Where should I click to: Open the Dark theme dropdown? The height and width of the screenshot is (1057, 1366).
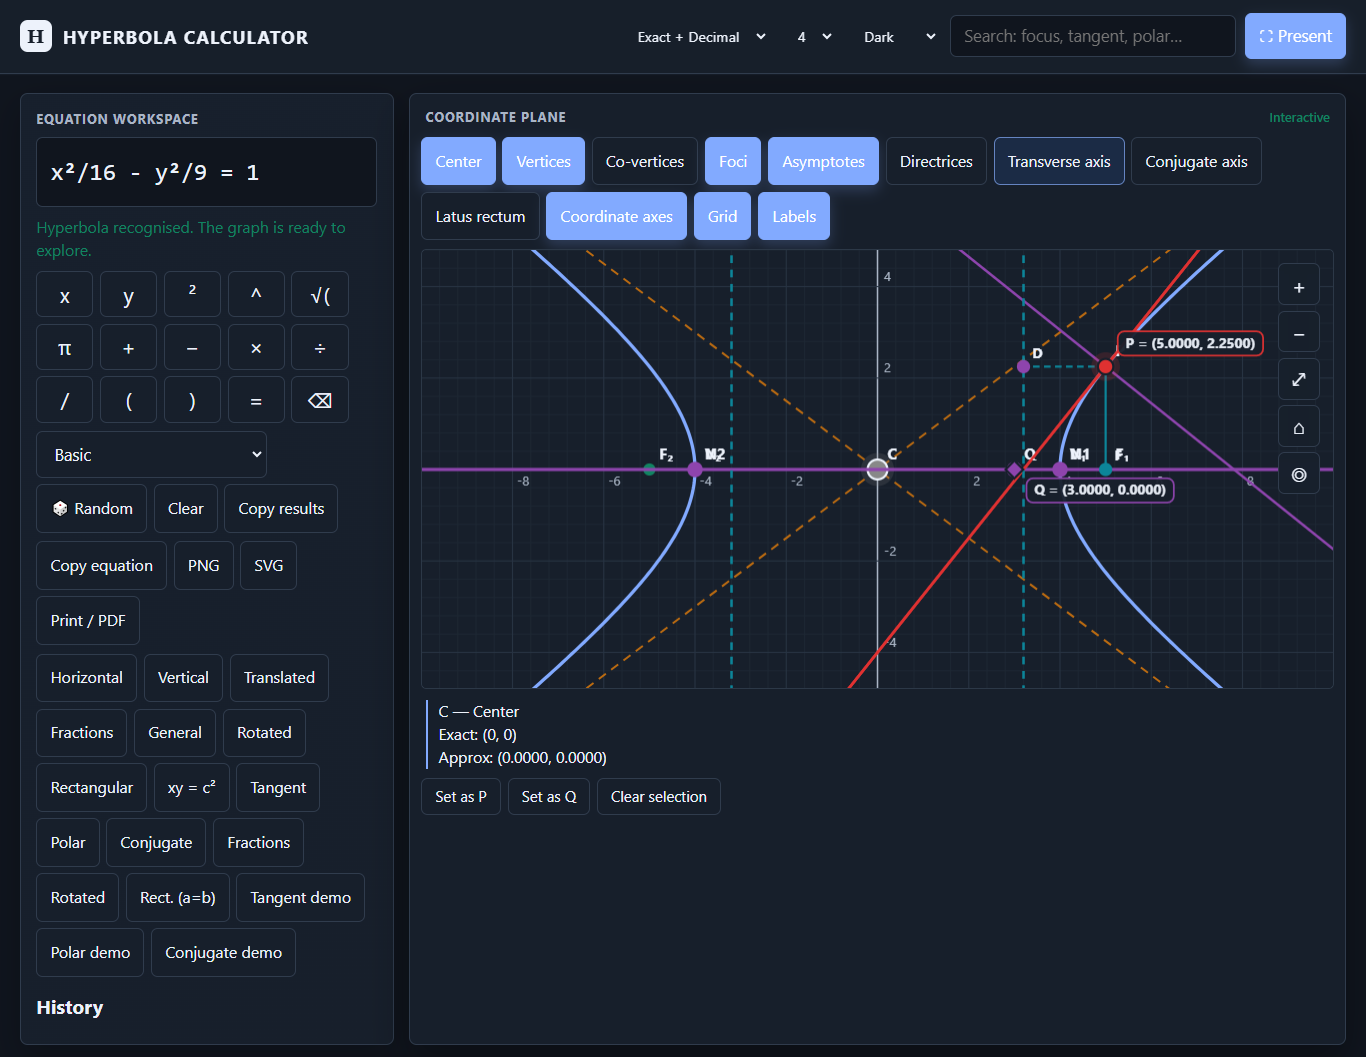click(x=899, y=37)
